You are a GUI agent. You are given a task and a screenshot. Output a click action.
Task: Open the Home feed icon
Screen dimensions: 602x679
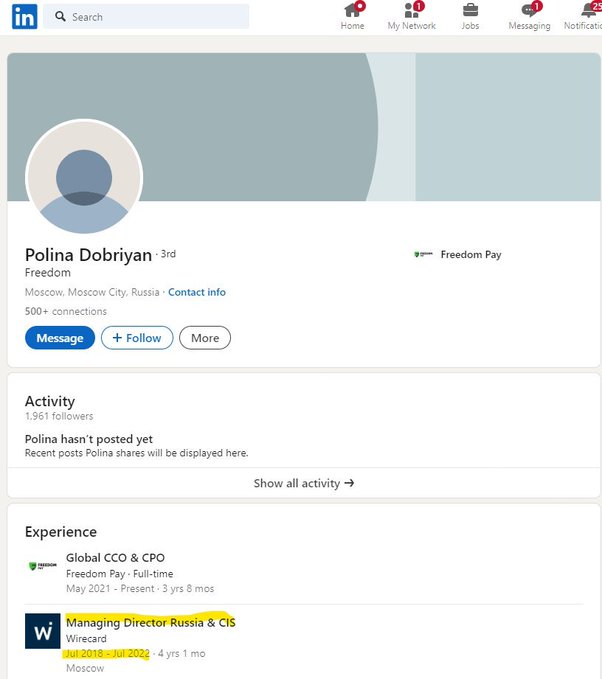point(352,11)
